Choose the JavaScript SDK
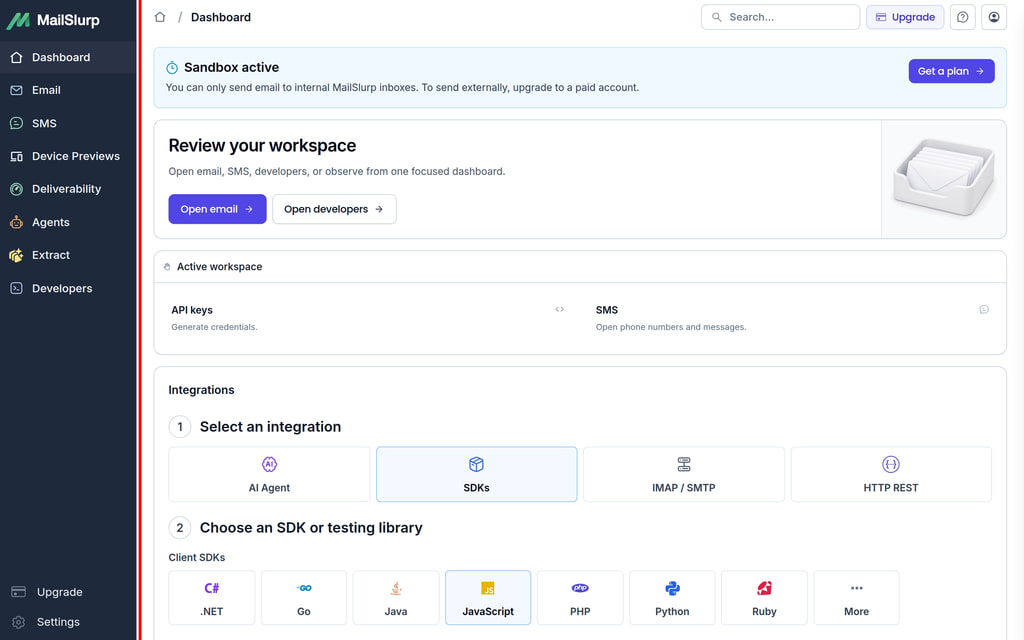The width and height of the screenshot is (1024, 640). click(488, 598)
